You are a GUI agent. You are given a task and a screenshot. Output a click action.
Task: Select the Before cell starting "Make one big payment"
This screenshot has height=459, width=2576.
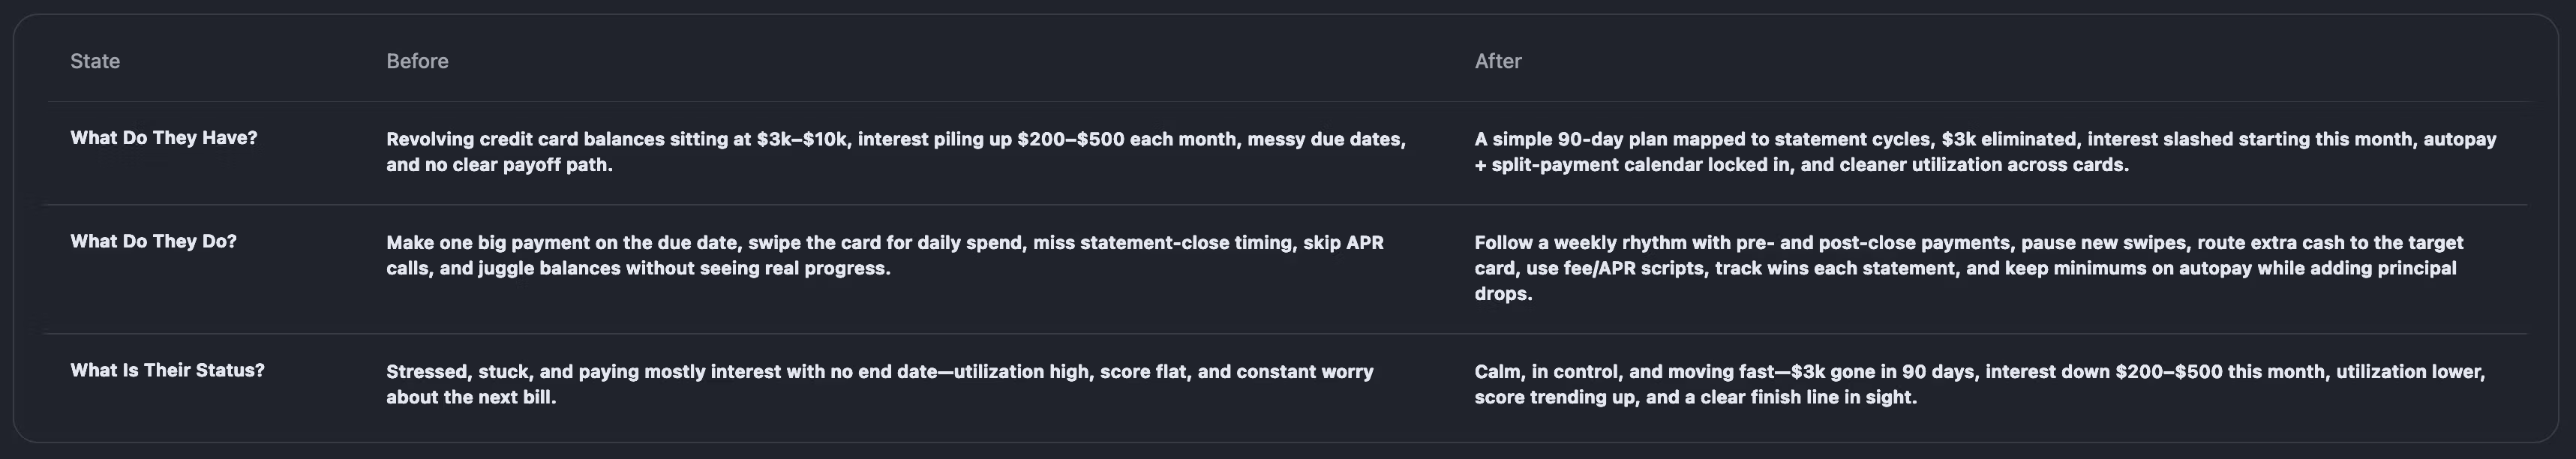click(x=885, y=255)
